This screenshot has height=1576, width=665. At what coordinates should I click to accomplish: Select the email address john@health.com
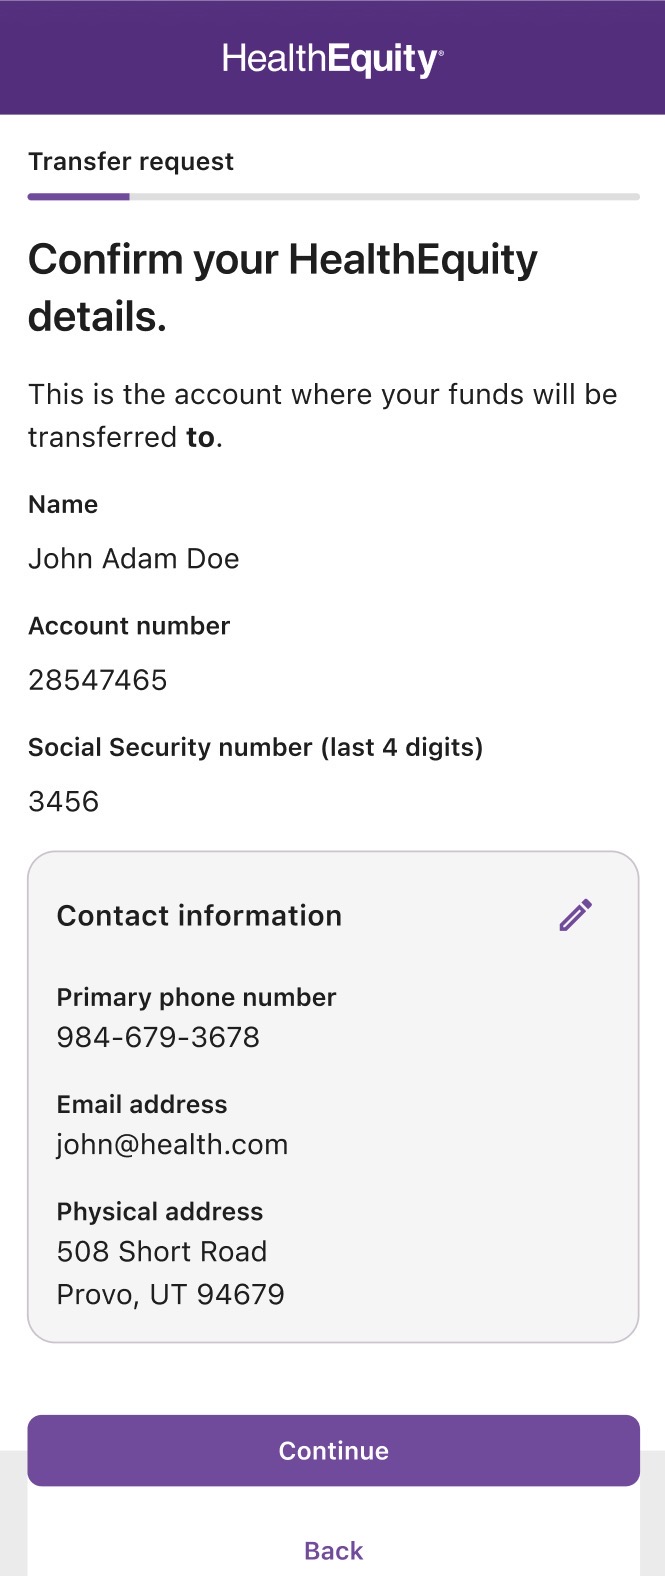pos(172,1144)
